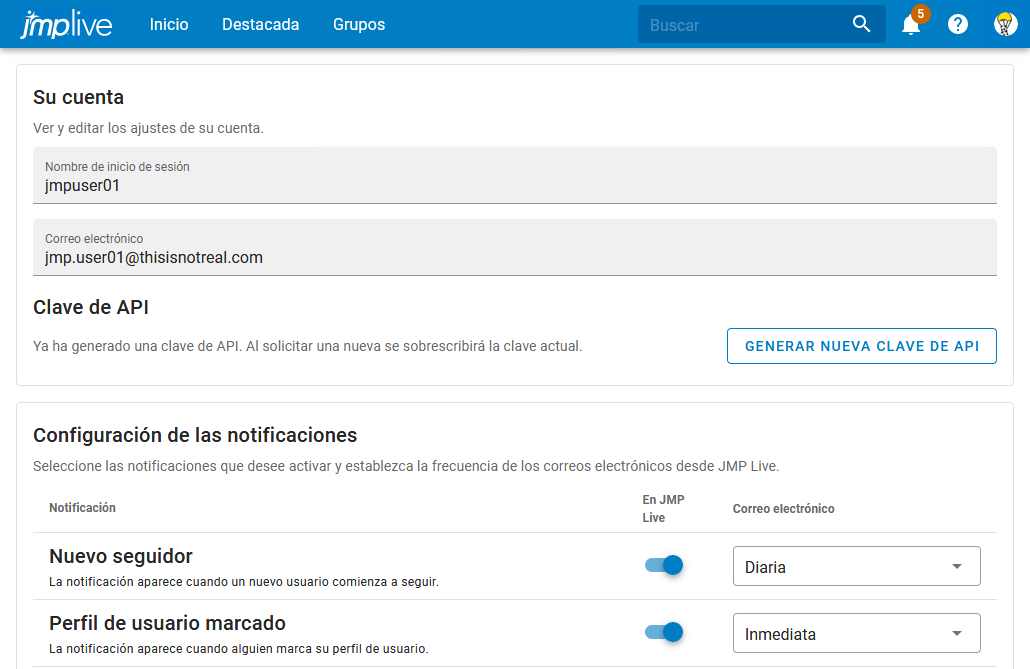
Task: Click 'Ya ha generado una clave de API' text
Action: click(307, 346)
